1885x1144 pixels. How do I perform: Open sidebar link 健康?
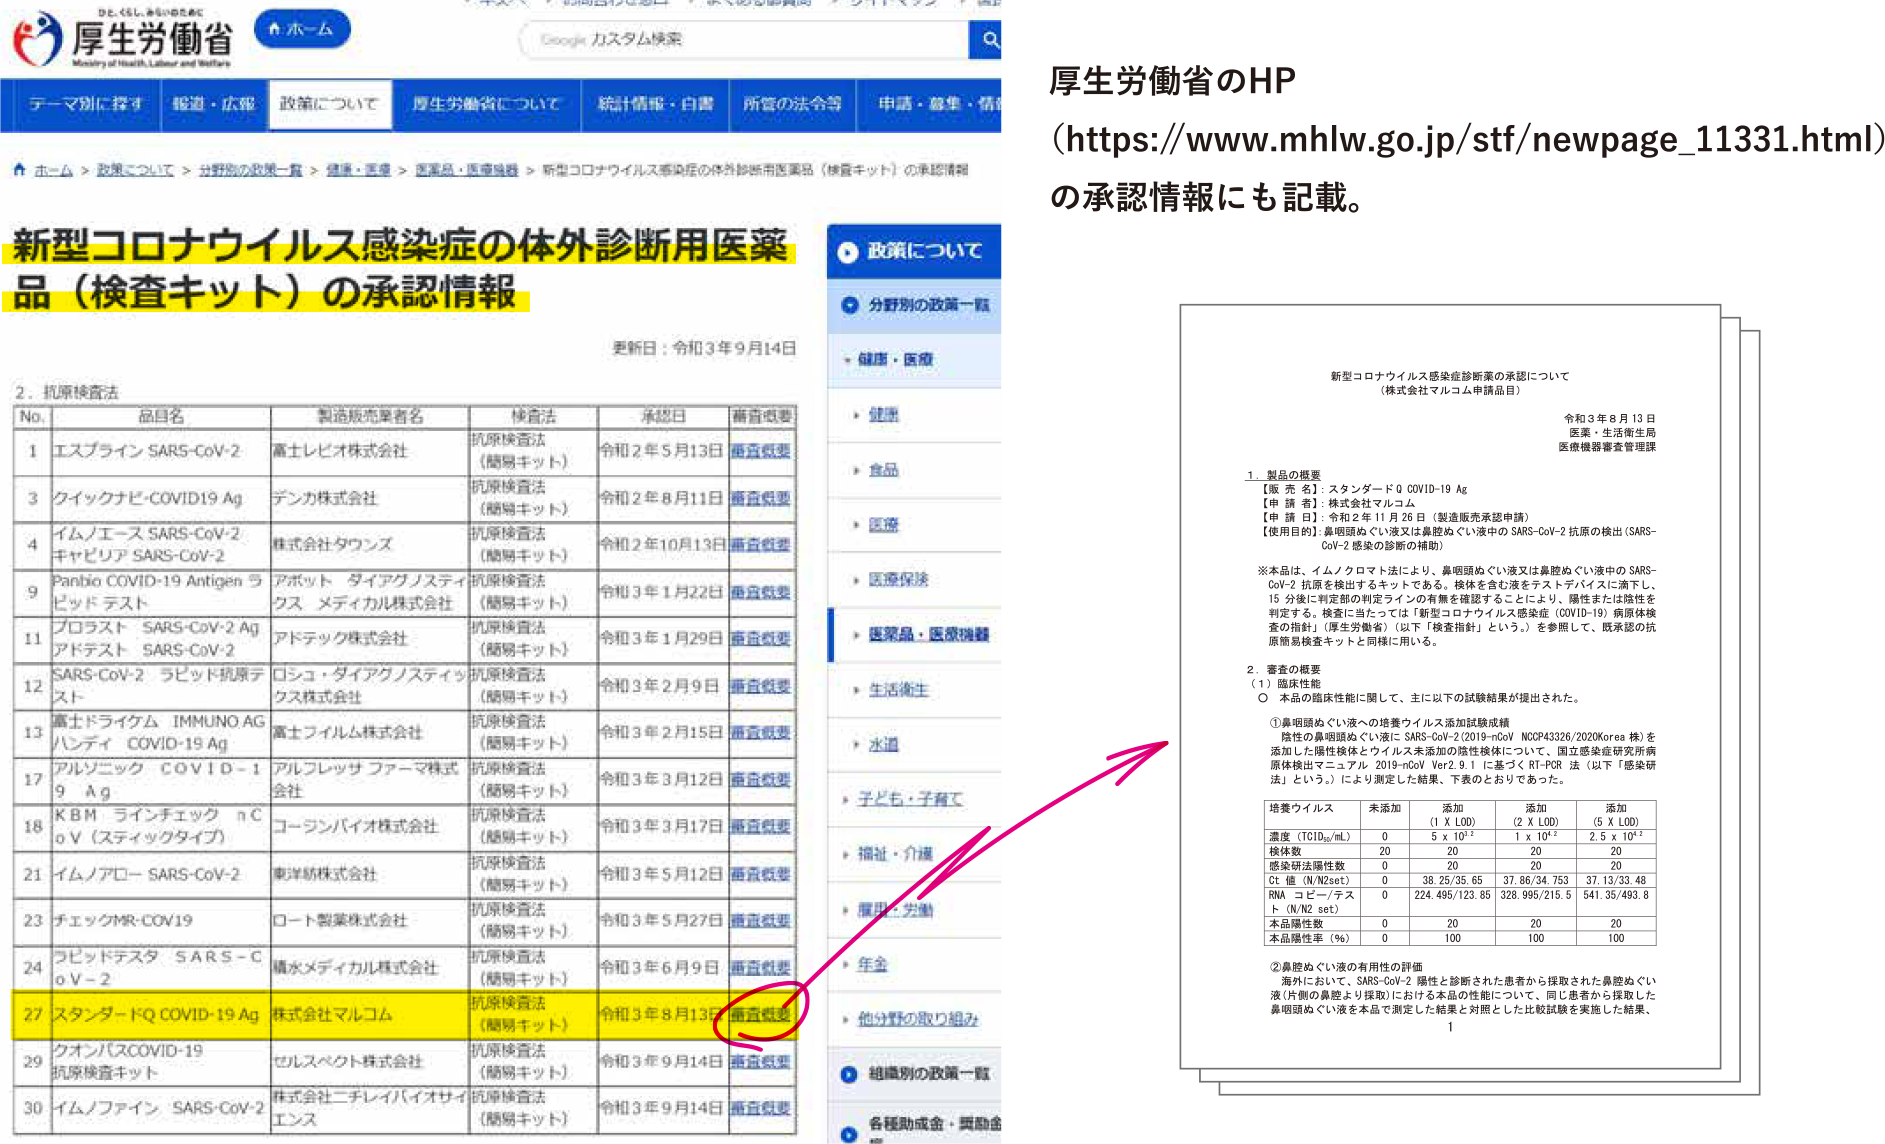[x=884, y=415]
